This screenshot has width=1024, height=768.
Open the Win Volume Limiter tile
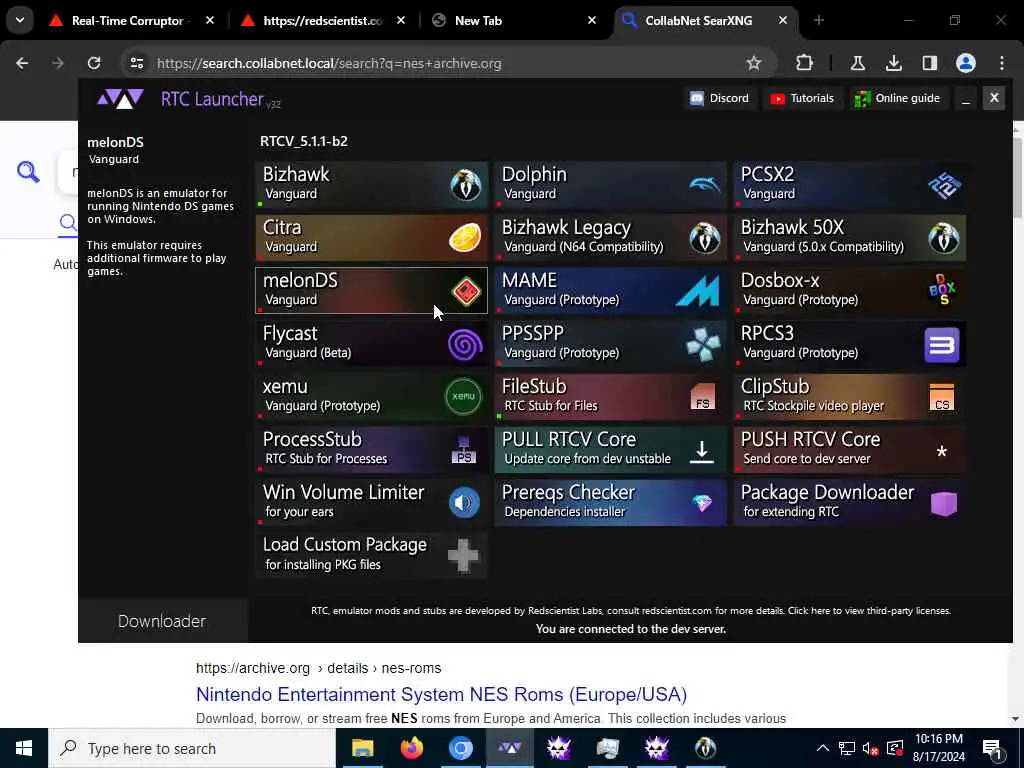coord(371,502)
